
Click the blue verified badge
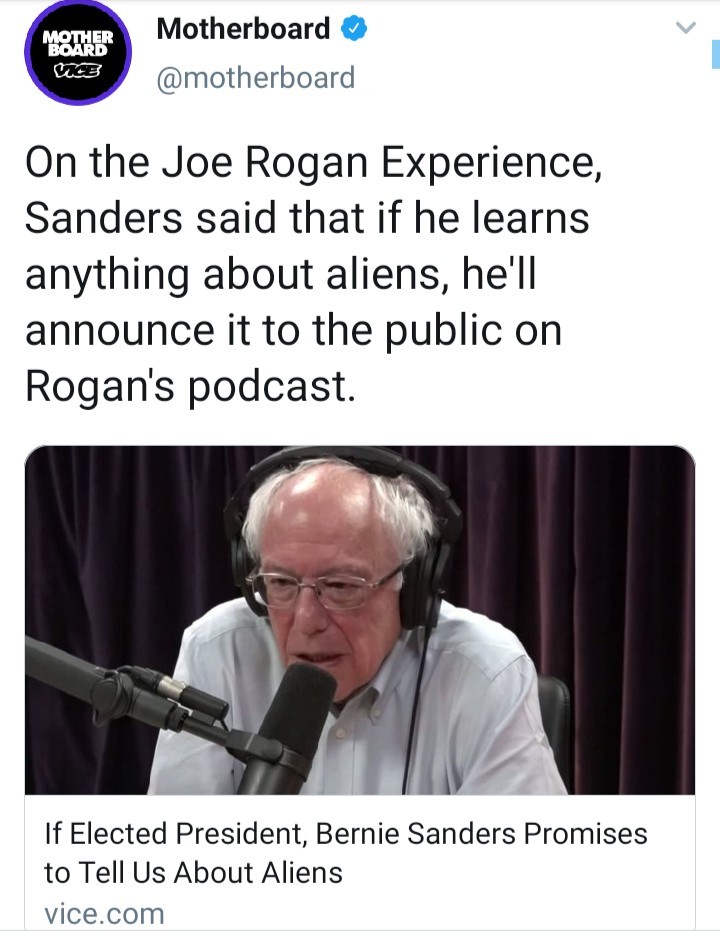(354, 28)
